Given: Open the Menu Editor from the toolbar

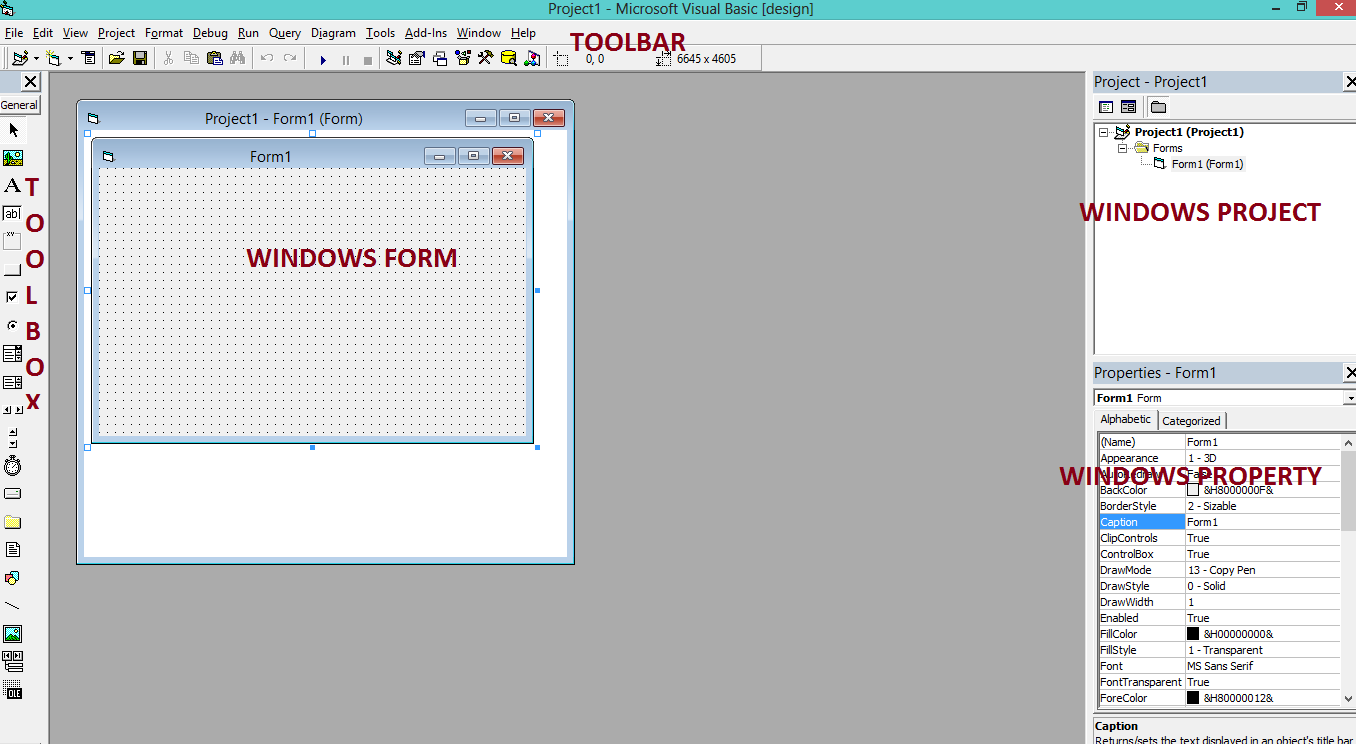Looking at the screenshot, I should [88, 58].
